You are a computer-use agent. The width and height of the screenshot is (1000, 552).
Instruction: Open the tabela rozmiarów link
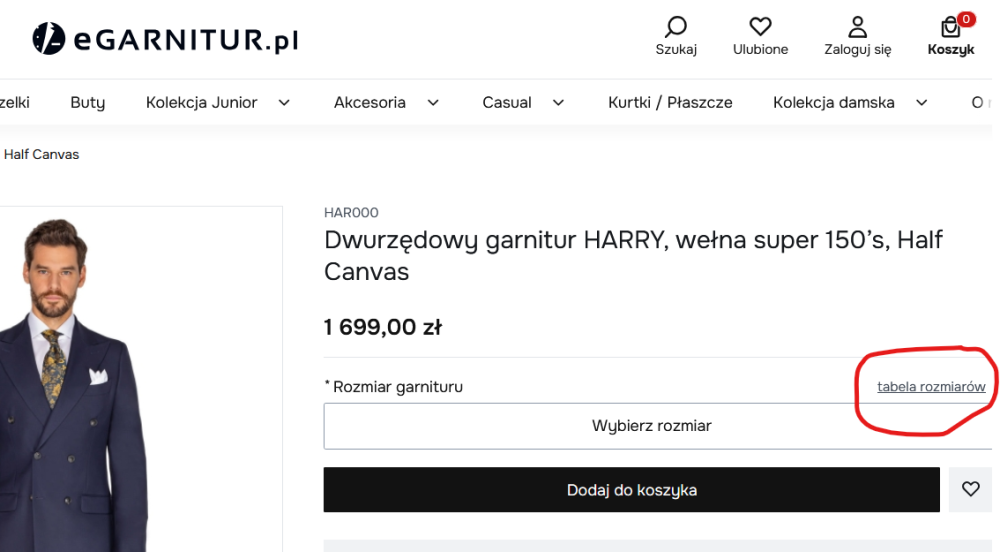[x=931, y=387]
